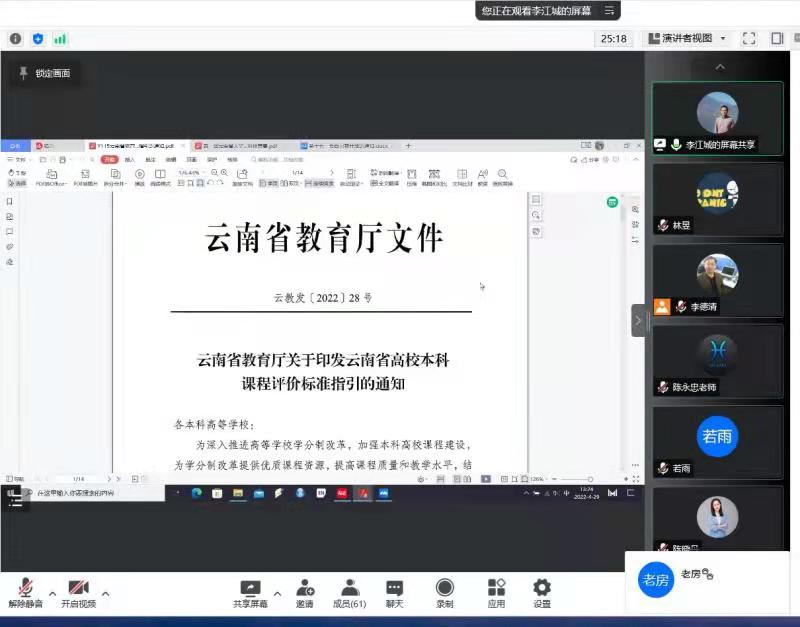Open 应用 (Apps) in meeting toolbar
Screen dimensions: 800x627
(496, 592)
